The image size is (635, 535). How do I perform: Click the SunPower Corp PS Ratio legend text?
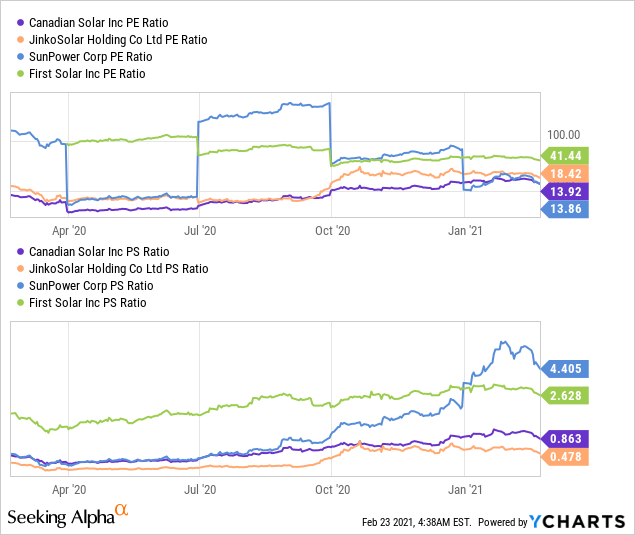click(91, 286)
